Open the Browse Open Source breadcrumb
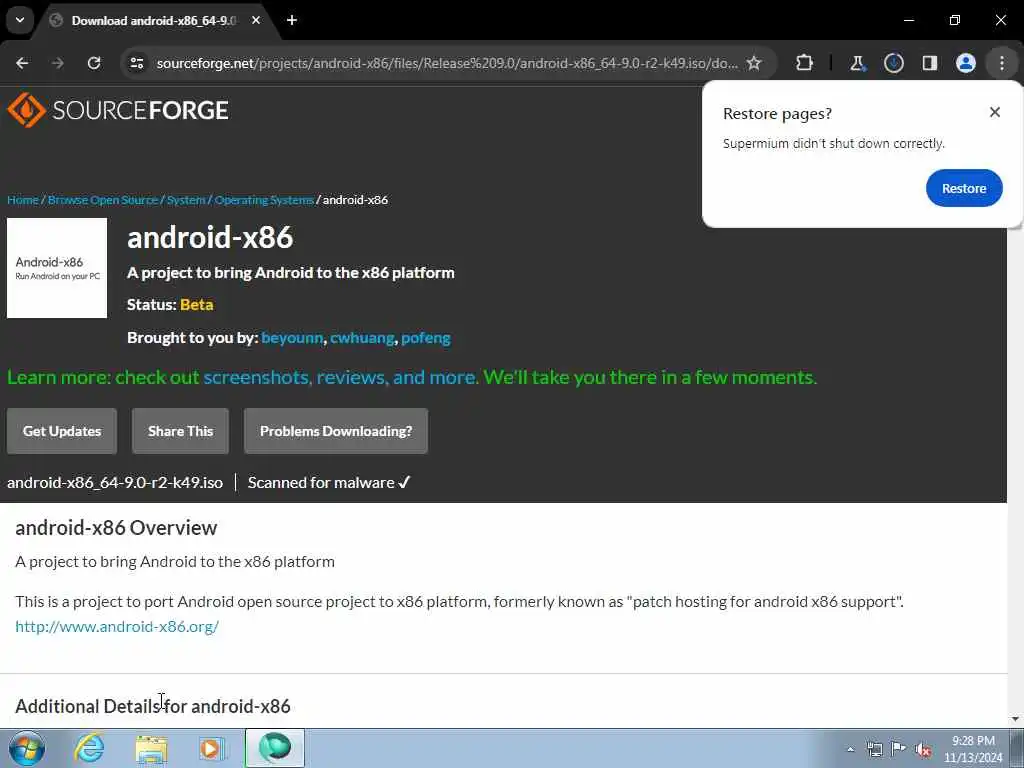This screenshot has width=1024, height=768. [103, 200]
